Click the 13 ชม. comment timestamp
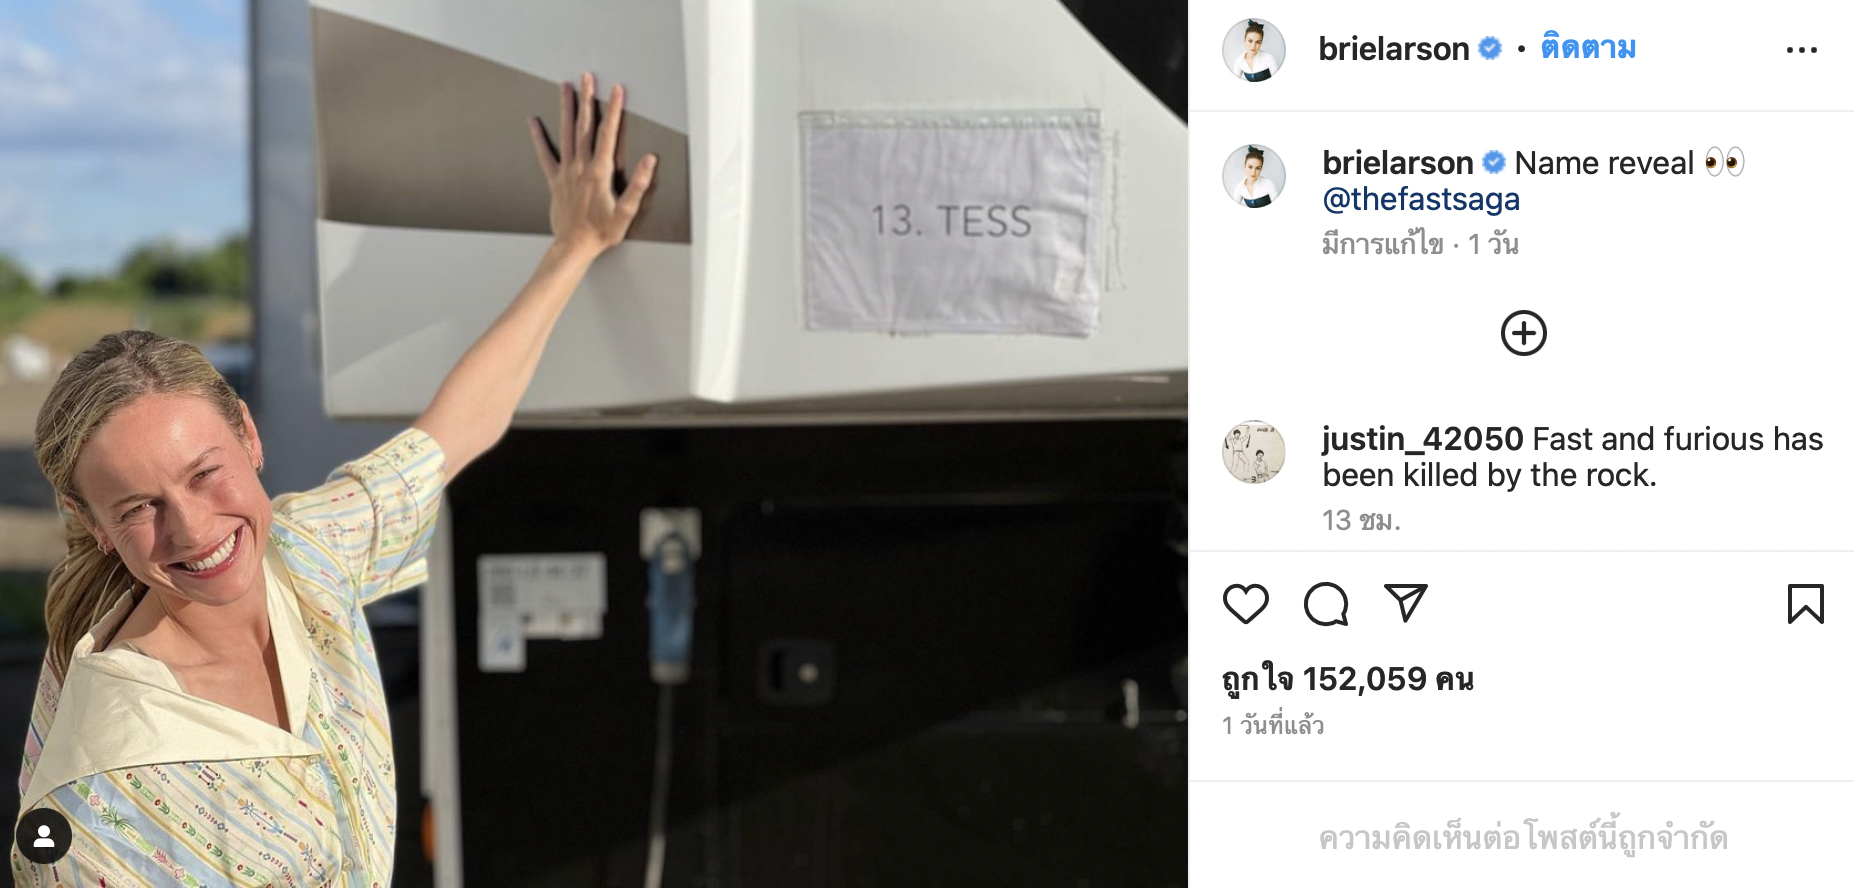The height and width of the screenshot is (888, 1854). [x=1361, y=520]
